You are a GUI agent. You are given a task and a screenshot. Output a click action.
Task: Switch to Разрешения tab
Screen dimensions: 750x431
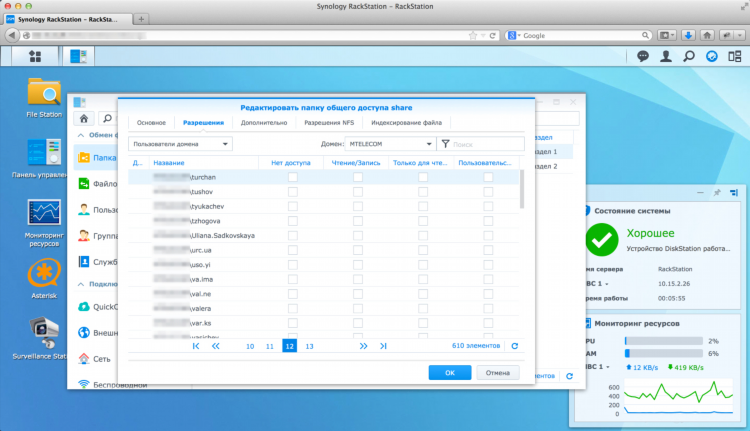pyautogui.click(x=203, y=123)
